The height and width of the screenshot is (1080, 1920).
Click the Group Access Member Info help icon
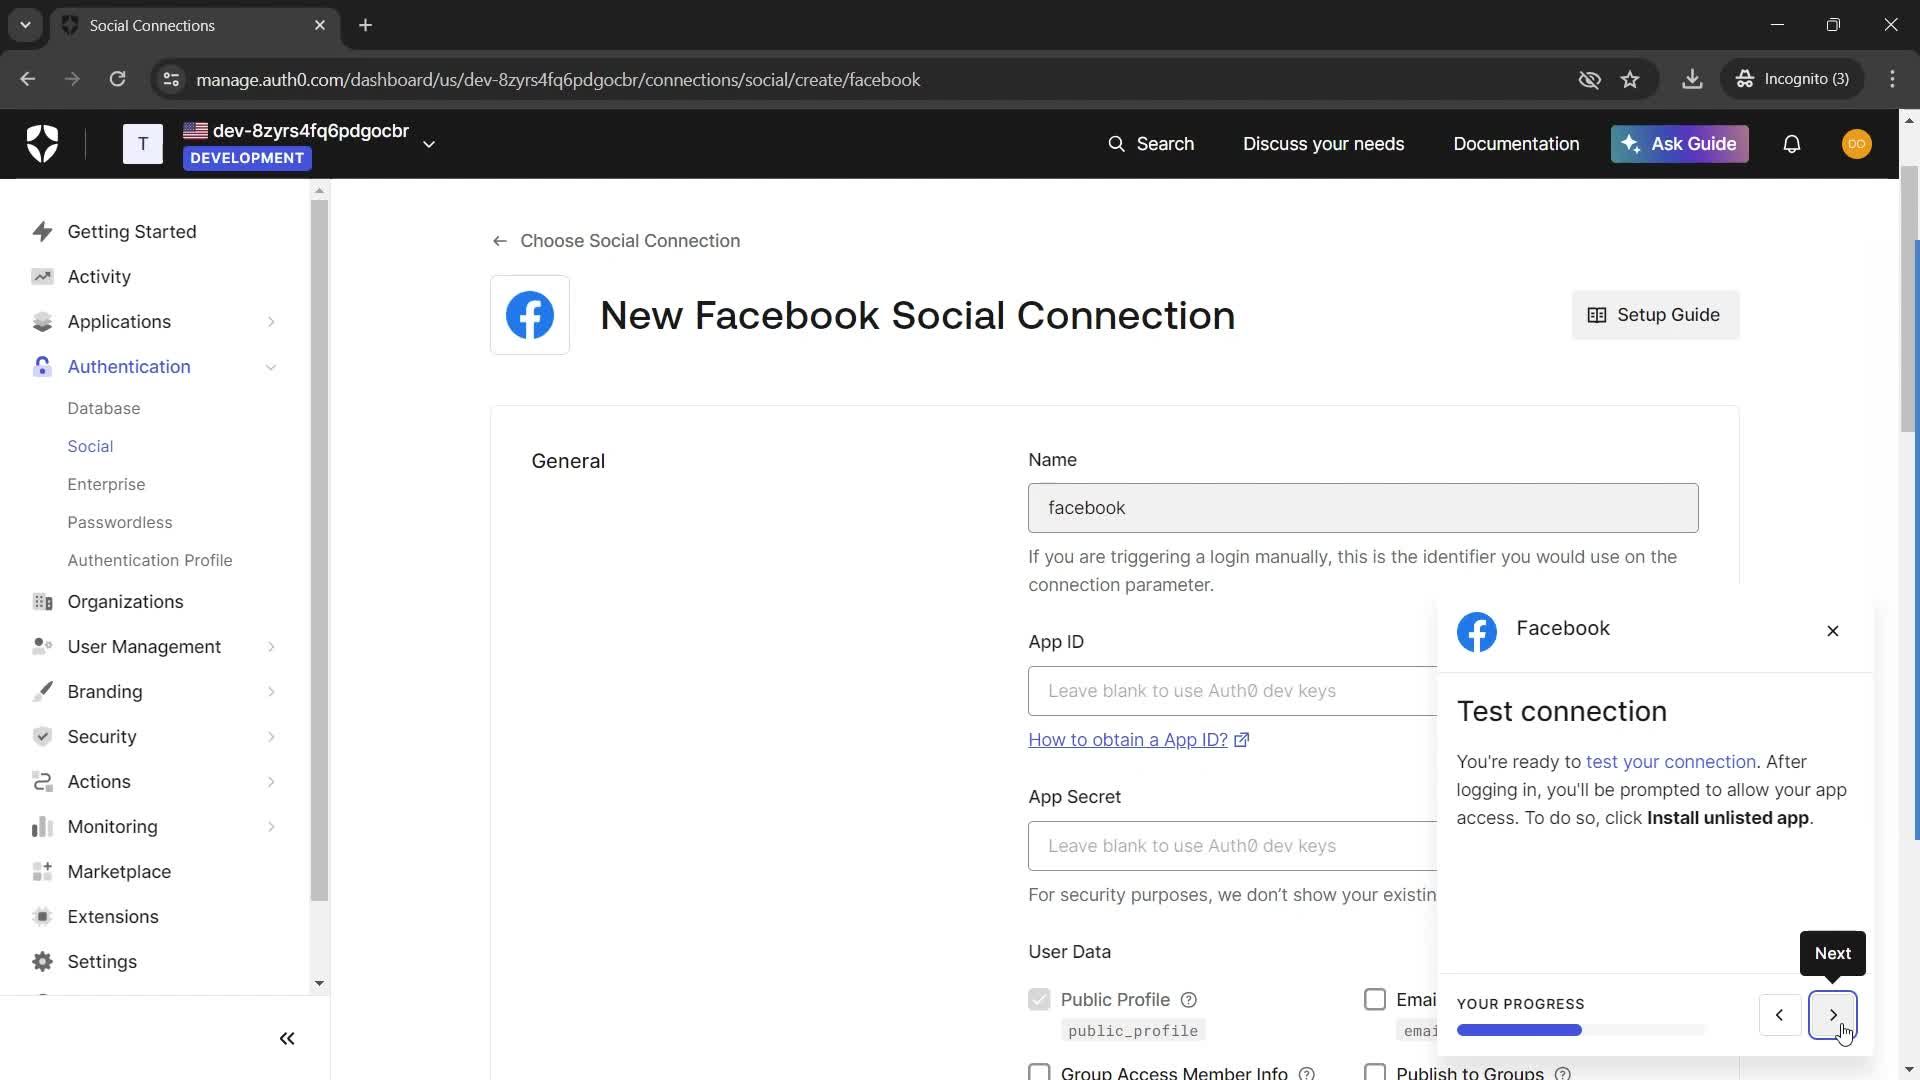pyautogui.click(x=1306, y=1073)
